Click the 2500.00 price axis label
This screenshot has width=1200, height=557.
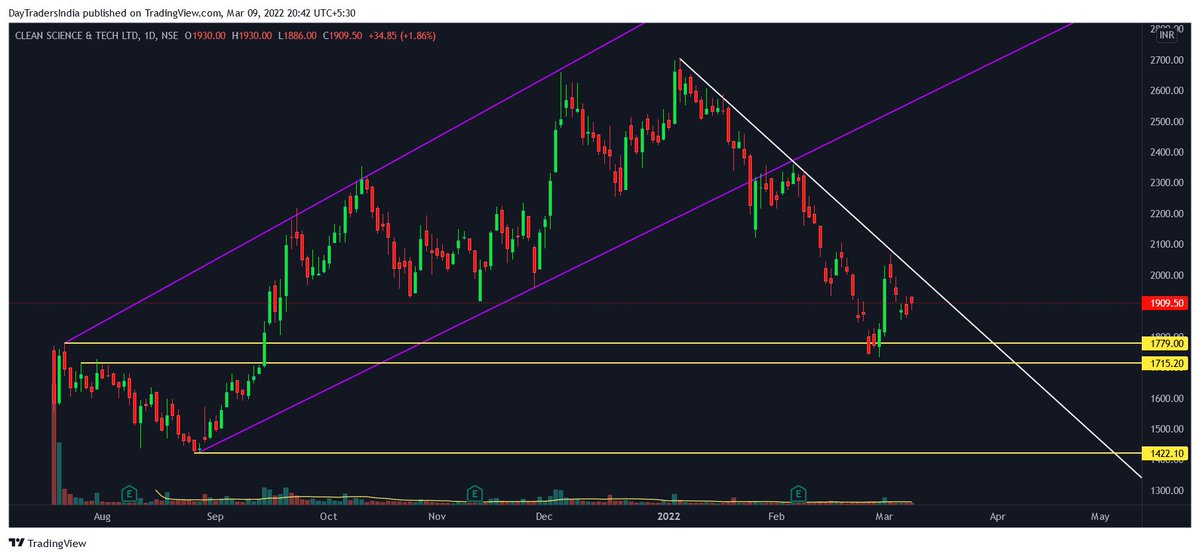coord(1166,122)
